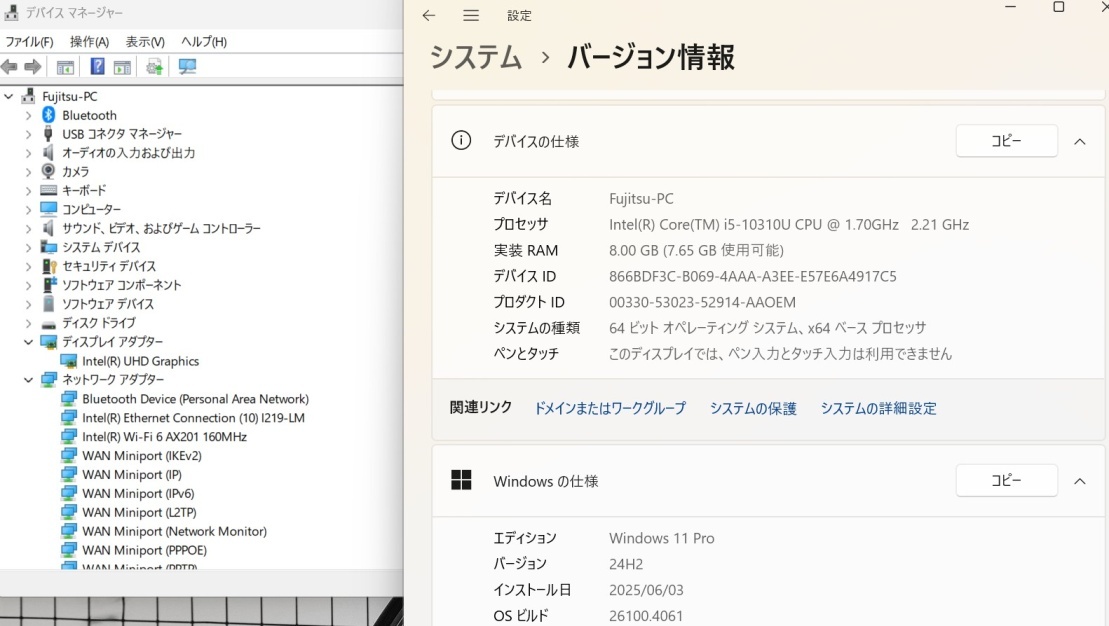Click the info icon beside デバイスの仕様
The height and width of the screenshot is (626, 1109).
[461, 141]
